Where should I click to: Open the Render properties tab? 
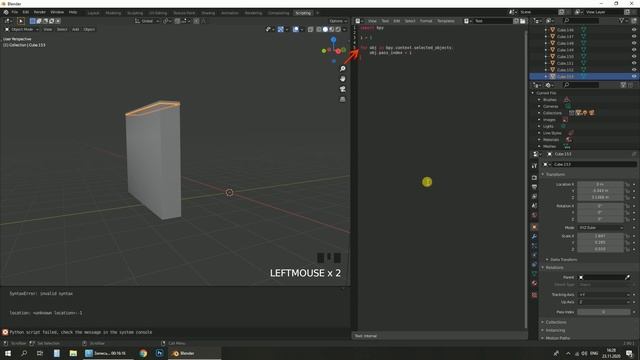[534, 178]
